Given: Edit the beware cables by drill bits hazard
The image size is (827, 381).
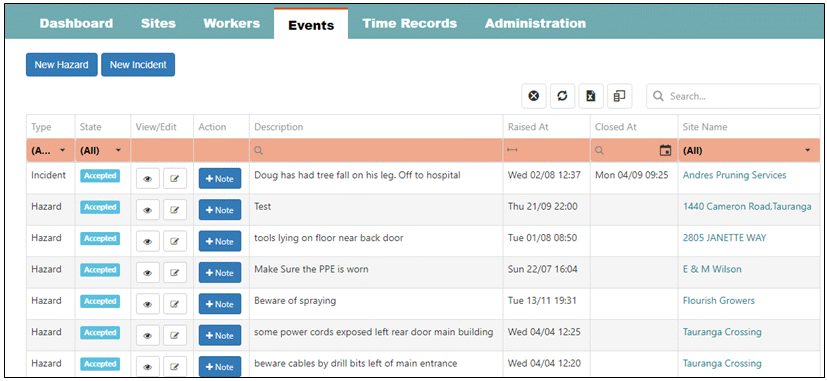Looking at the screenshot, I should tap(175, 367).
